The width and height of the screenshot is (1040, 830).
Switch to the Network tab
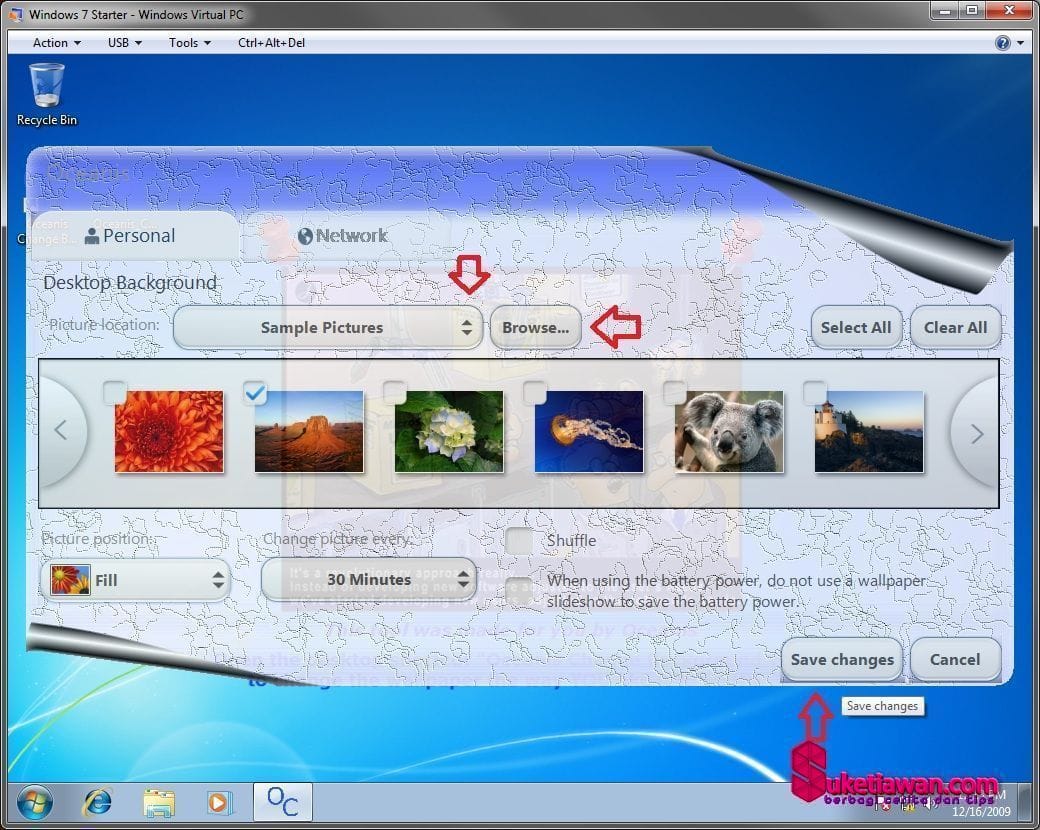[x=342, y=236]
